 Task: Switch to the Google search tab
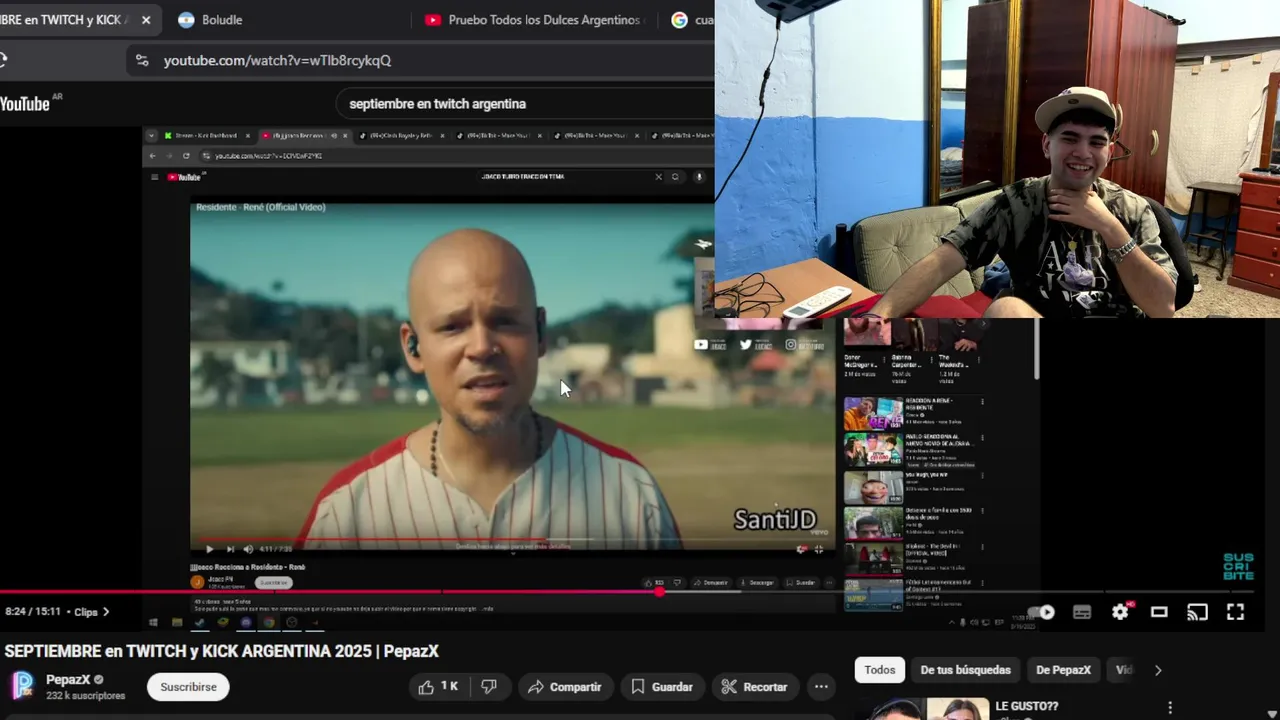(x=690, y=20)
